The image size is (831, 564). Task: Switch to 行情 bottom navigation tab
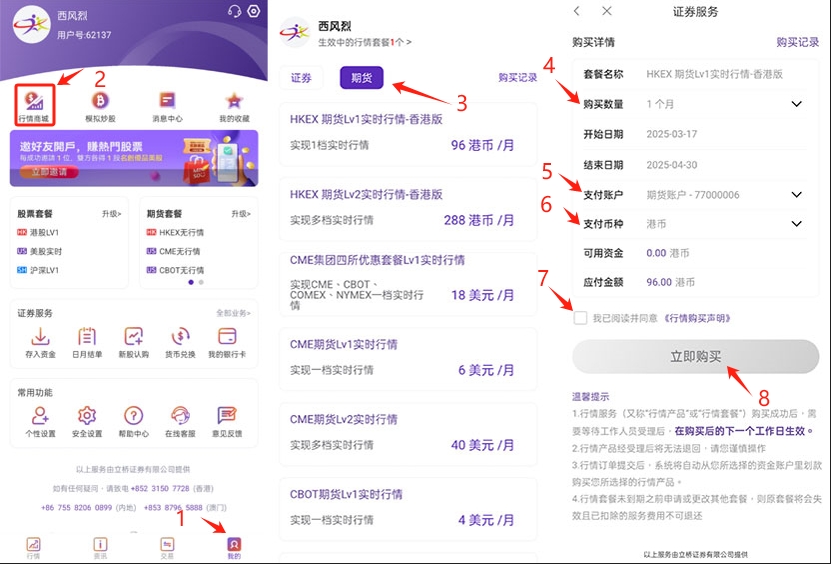coord(33,548)
